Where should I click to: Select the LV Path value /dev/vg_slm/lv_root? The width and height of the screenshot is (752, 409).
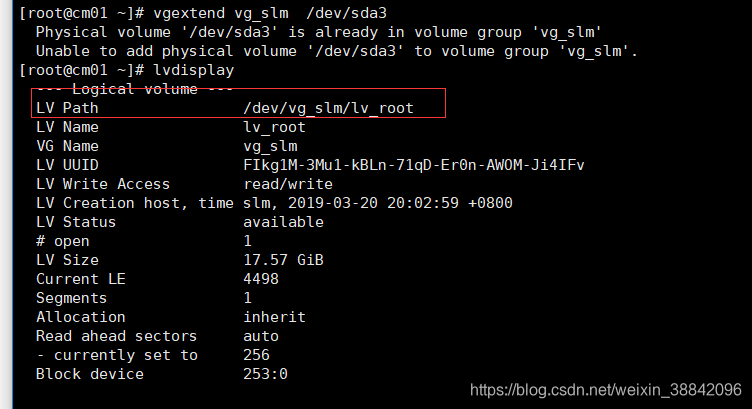tap(328, 108)
